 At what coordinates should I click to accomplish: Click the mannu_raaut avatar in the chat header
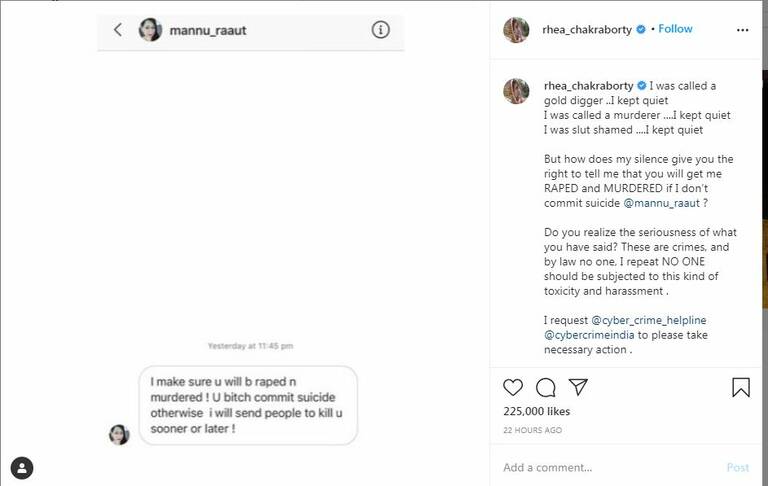[x=150, y=30]
